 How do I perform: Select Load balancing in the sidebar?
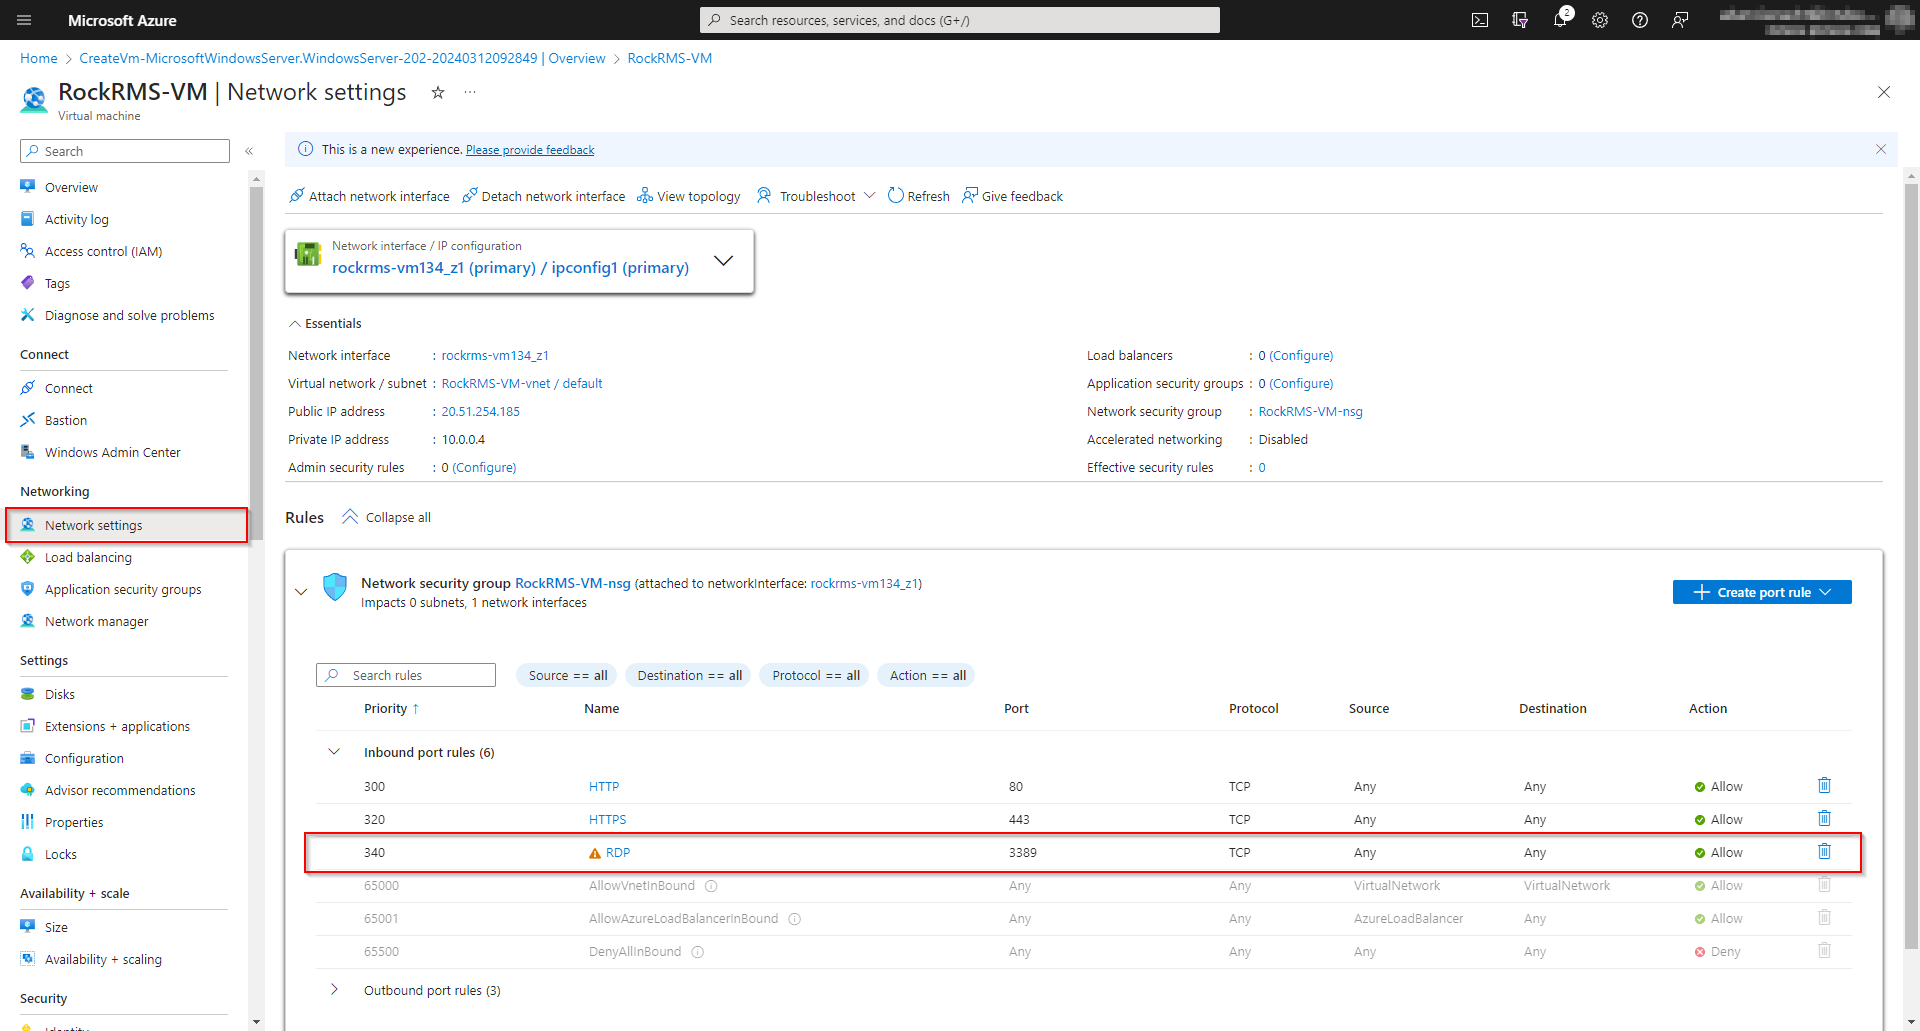click(88, 557)
